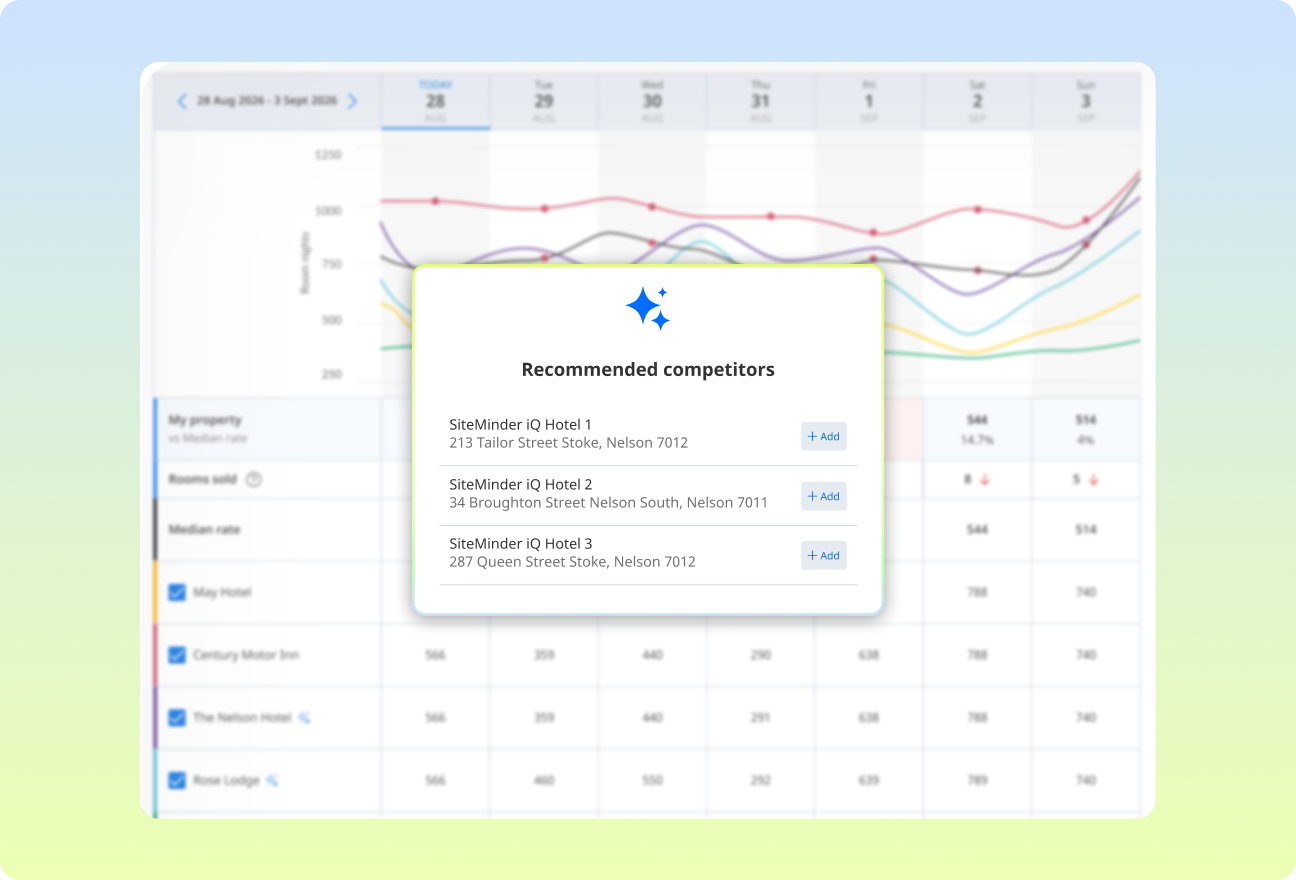
Task: Toggle the Rose Lodge checkbox
Action: coord(177,781)
